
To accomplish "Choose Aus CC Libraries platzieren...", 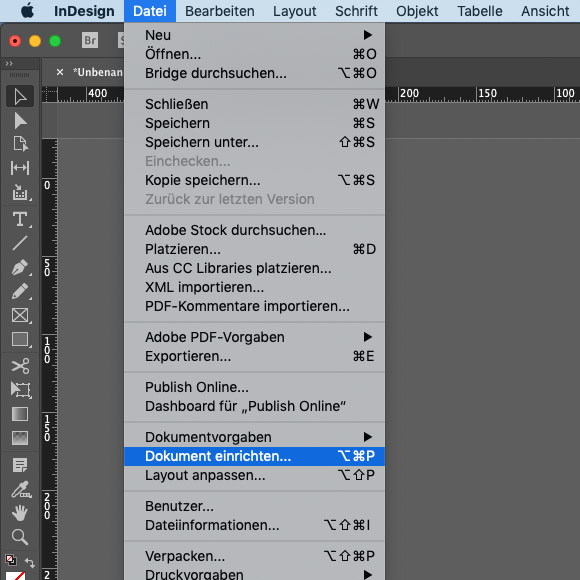I will (x=254, y=268).
